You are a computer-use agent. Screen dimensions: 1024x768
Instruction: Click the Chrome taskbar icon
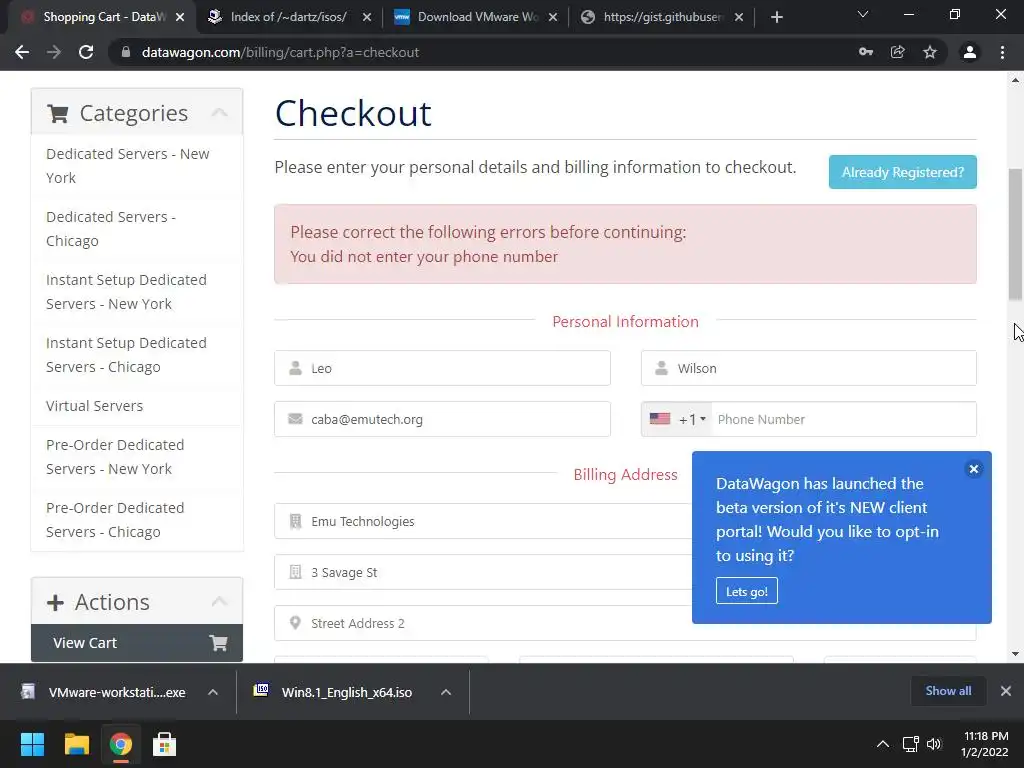120,744
